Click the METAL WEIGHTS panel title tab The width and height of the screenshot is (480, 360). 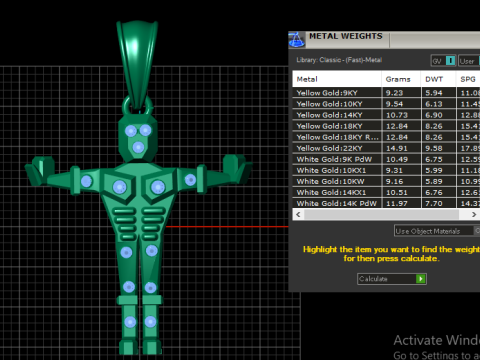(346, 36)
